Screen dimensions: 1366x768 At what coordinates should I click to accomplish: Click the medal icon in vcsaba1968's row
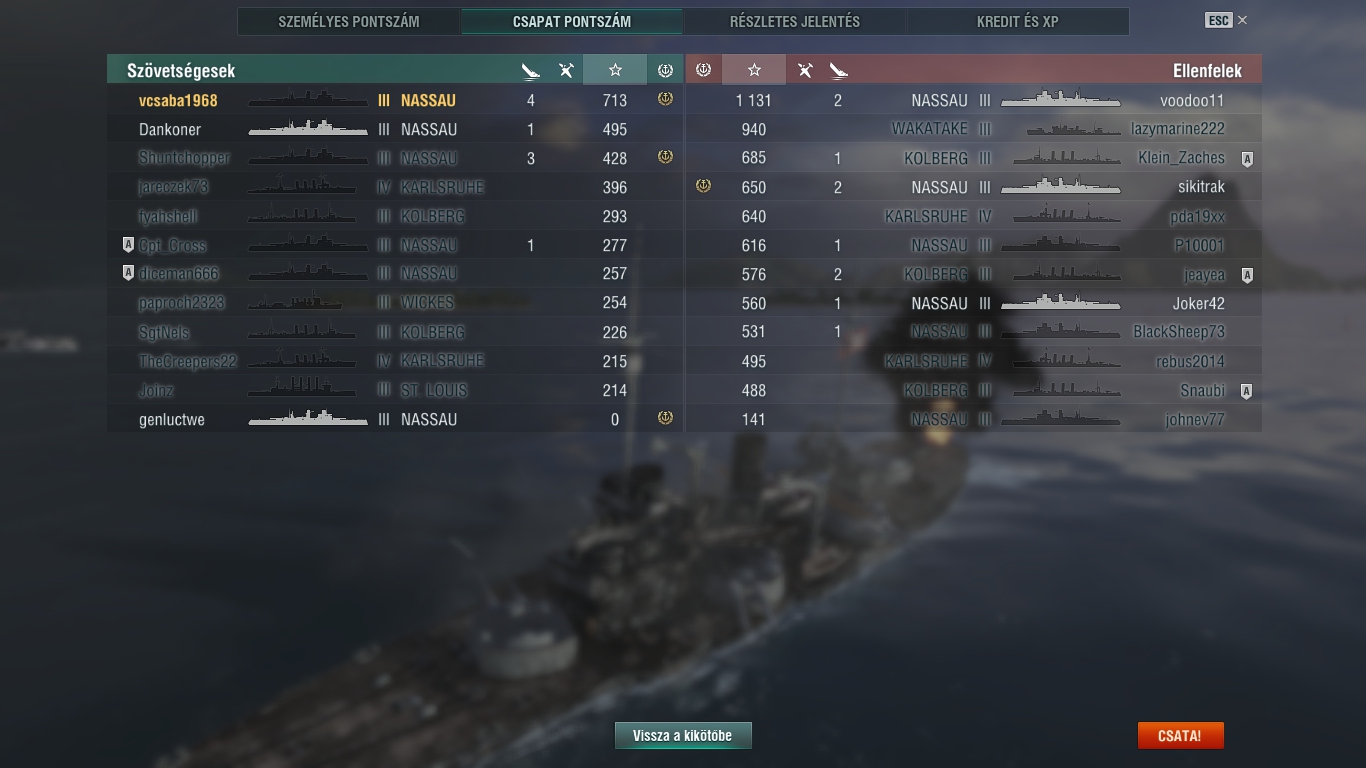(x=665, y=99)
